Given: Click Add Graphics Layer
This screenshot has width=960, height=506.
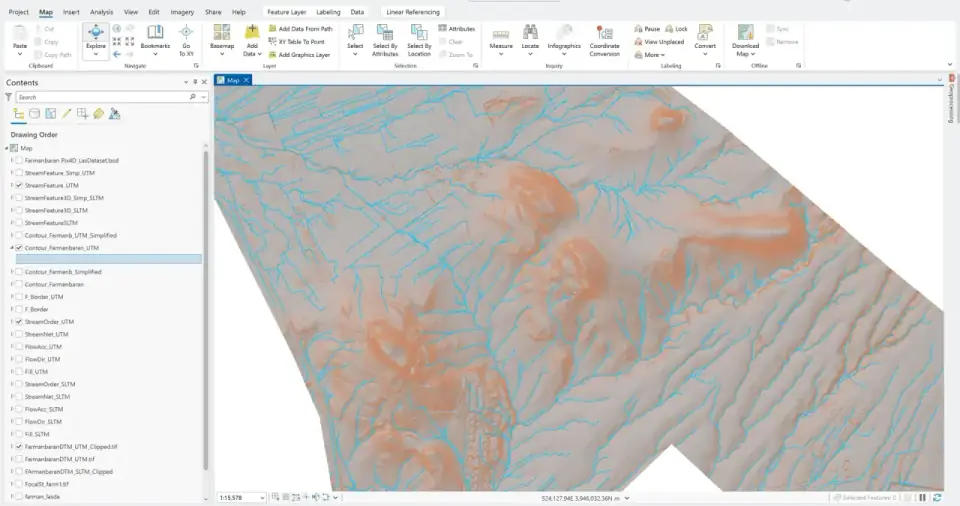Looking at the screenshot, I should tap(299, 55).
